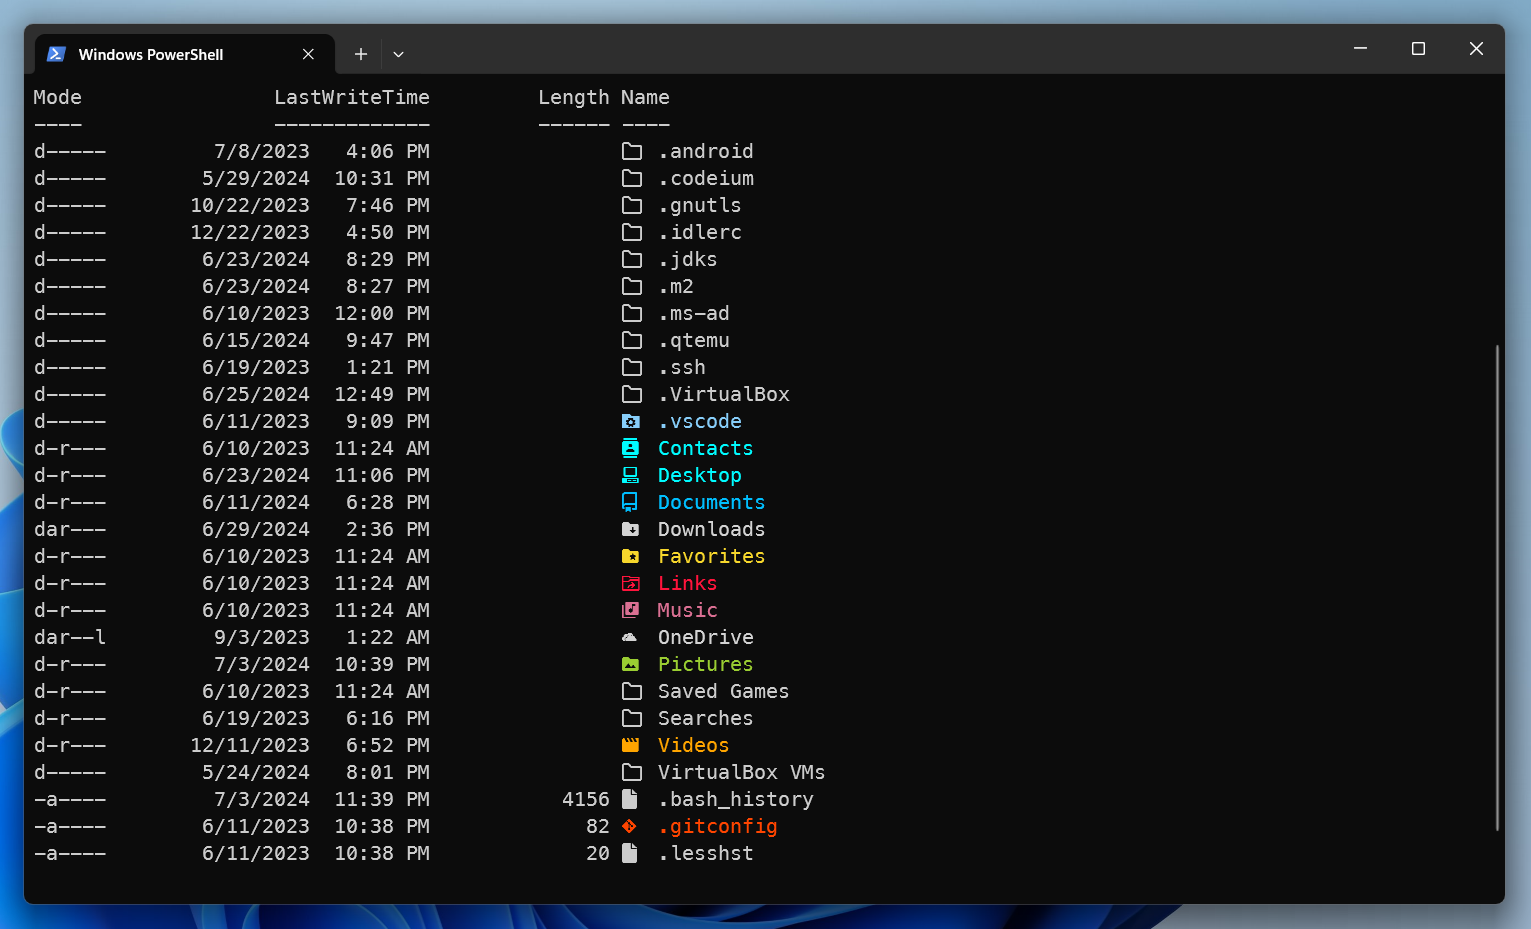Click the folder icon beside .gnutls
Screen dimensions: 1531x929
click(632, 205)
